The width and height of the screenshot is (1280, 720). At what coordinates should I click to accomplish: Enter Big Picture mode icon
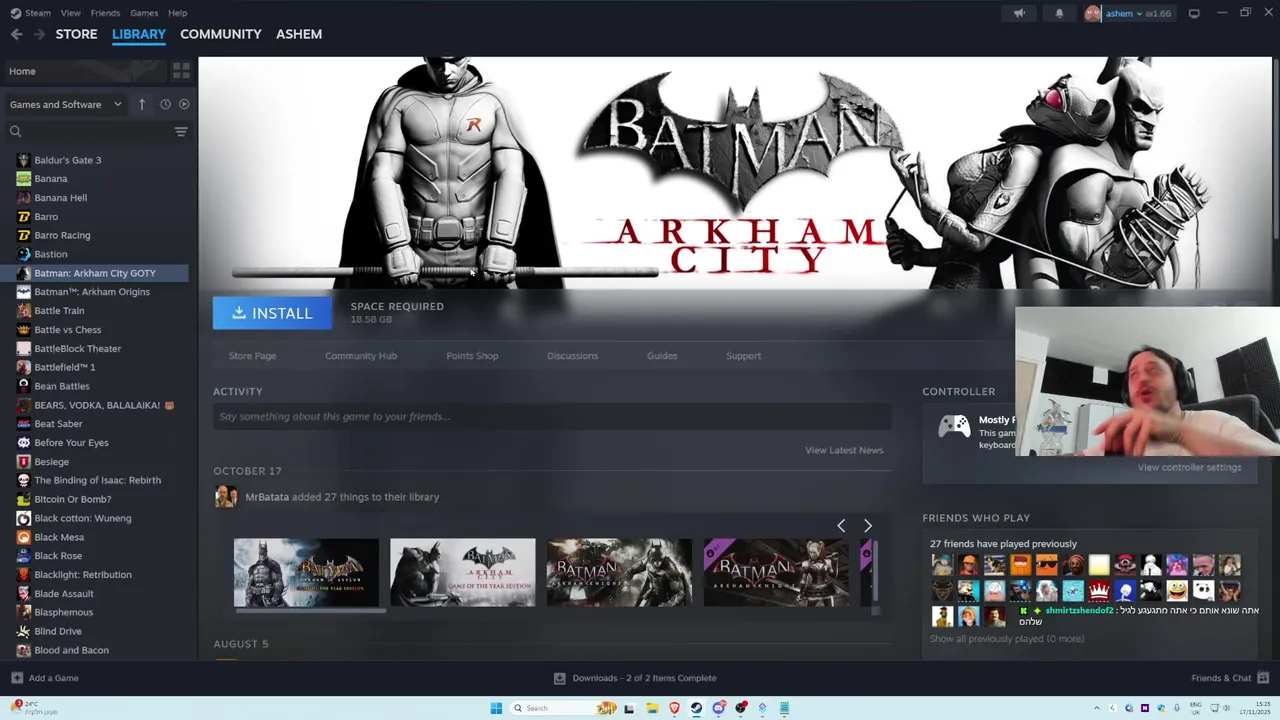pos(1194,13)
